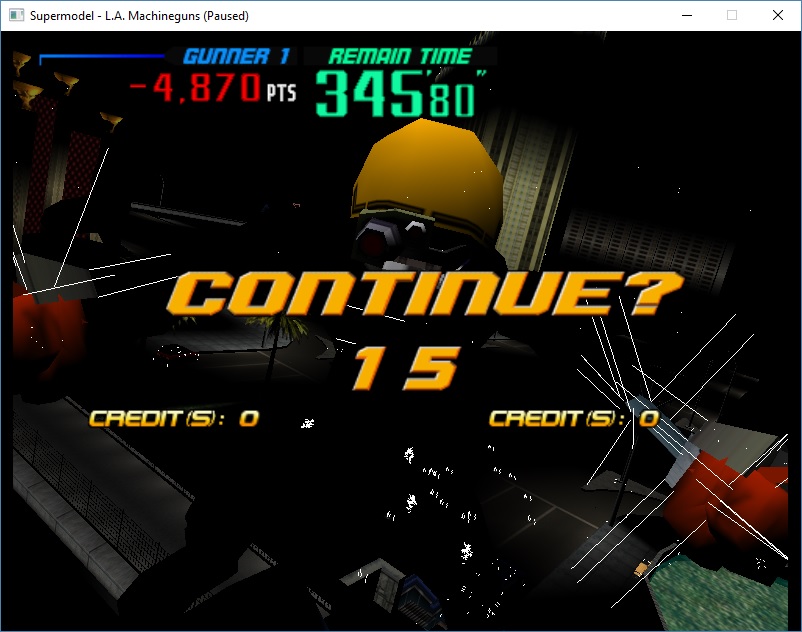Viewport: 802px width, 632px height.
Task: Close the Supermodel window
Action: point(777,15)
